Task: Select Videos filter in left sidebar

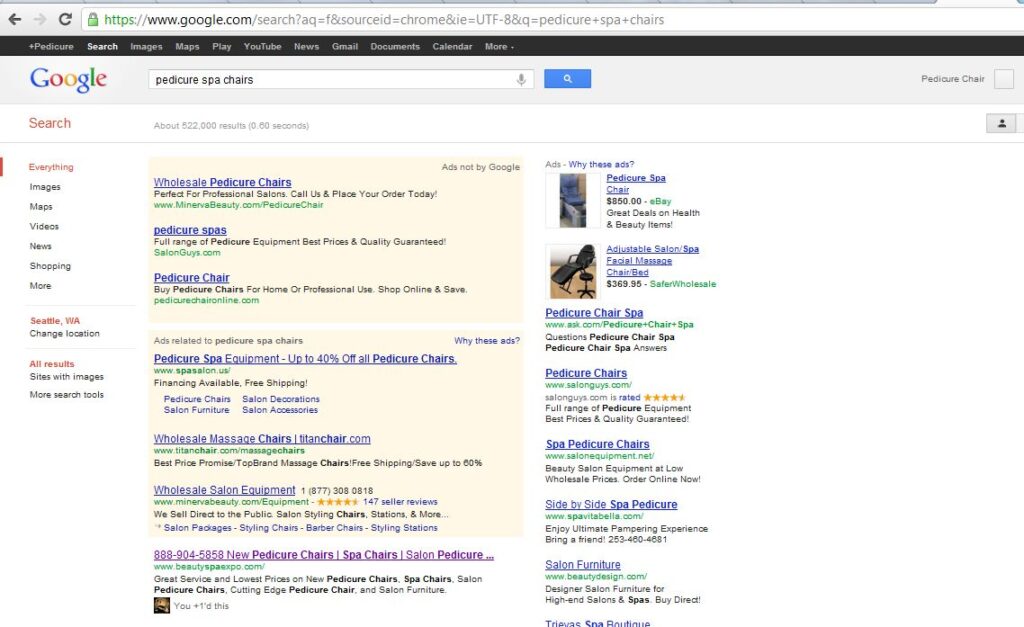Action: [44, 226]
